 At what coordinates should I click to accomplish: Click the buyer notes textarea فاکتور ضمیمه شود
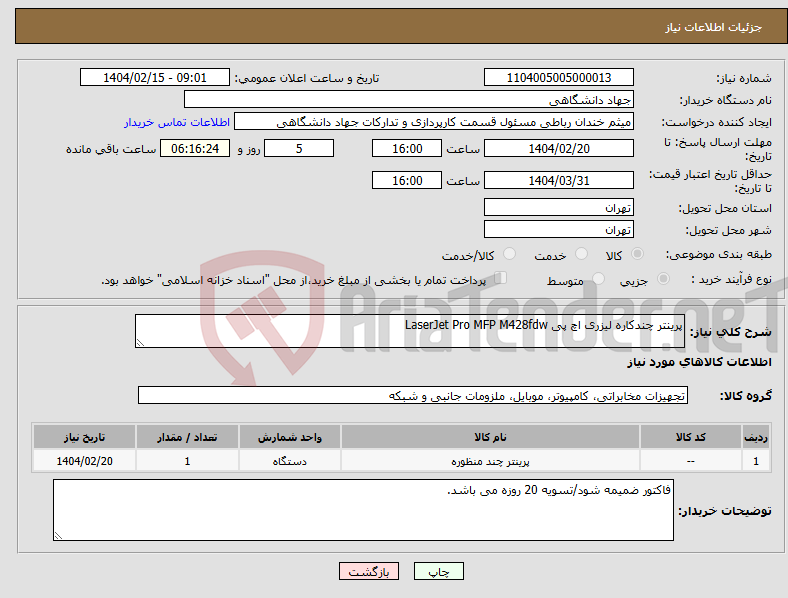pyautogui.click(x=363, y=510)
